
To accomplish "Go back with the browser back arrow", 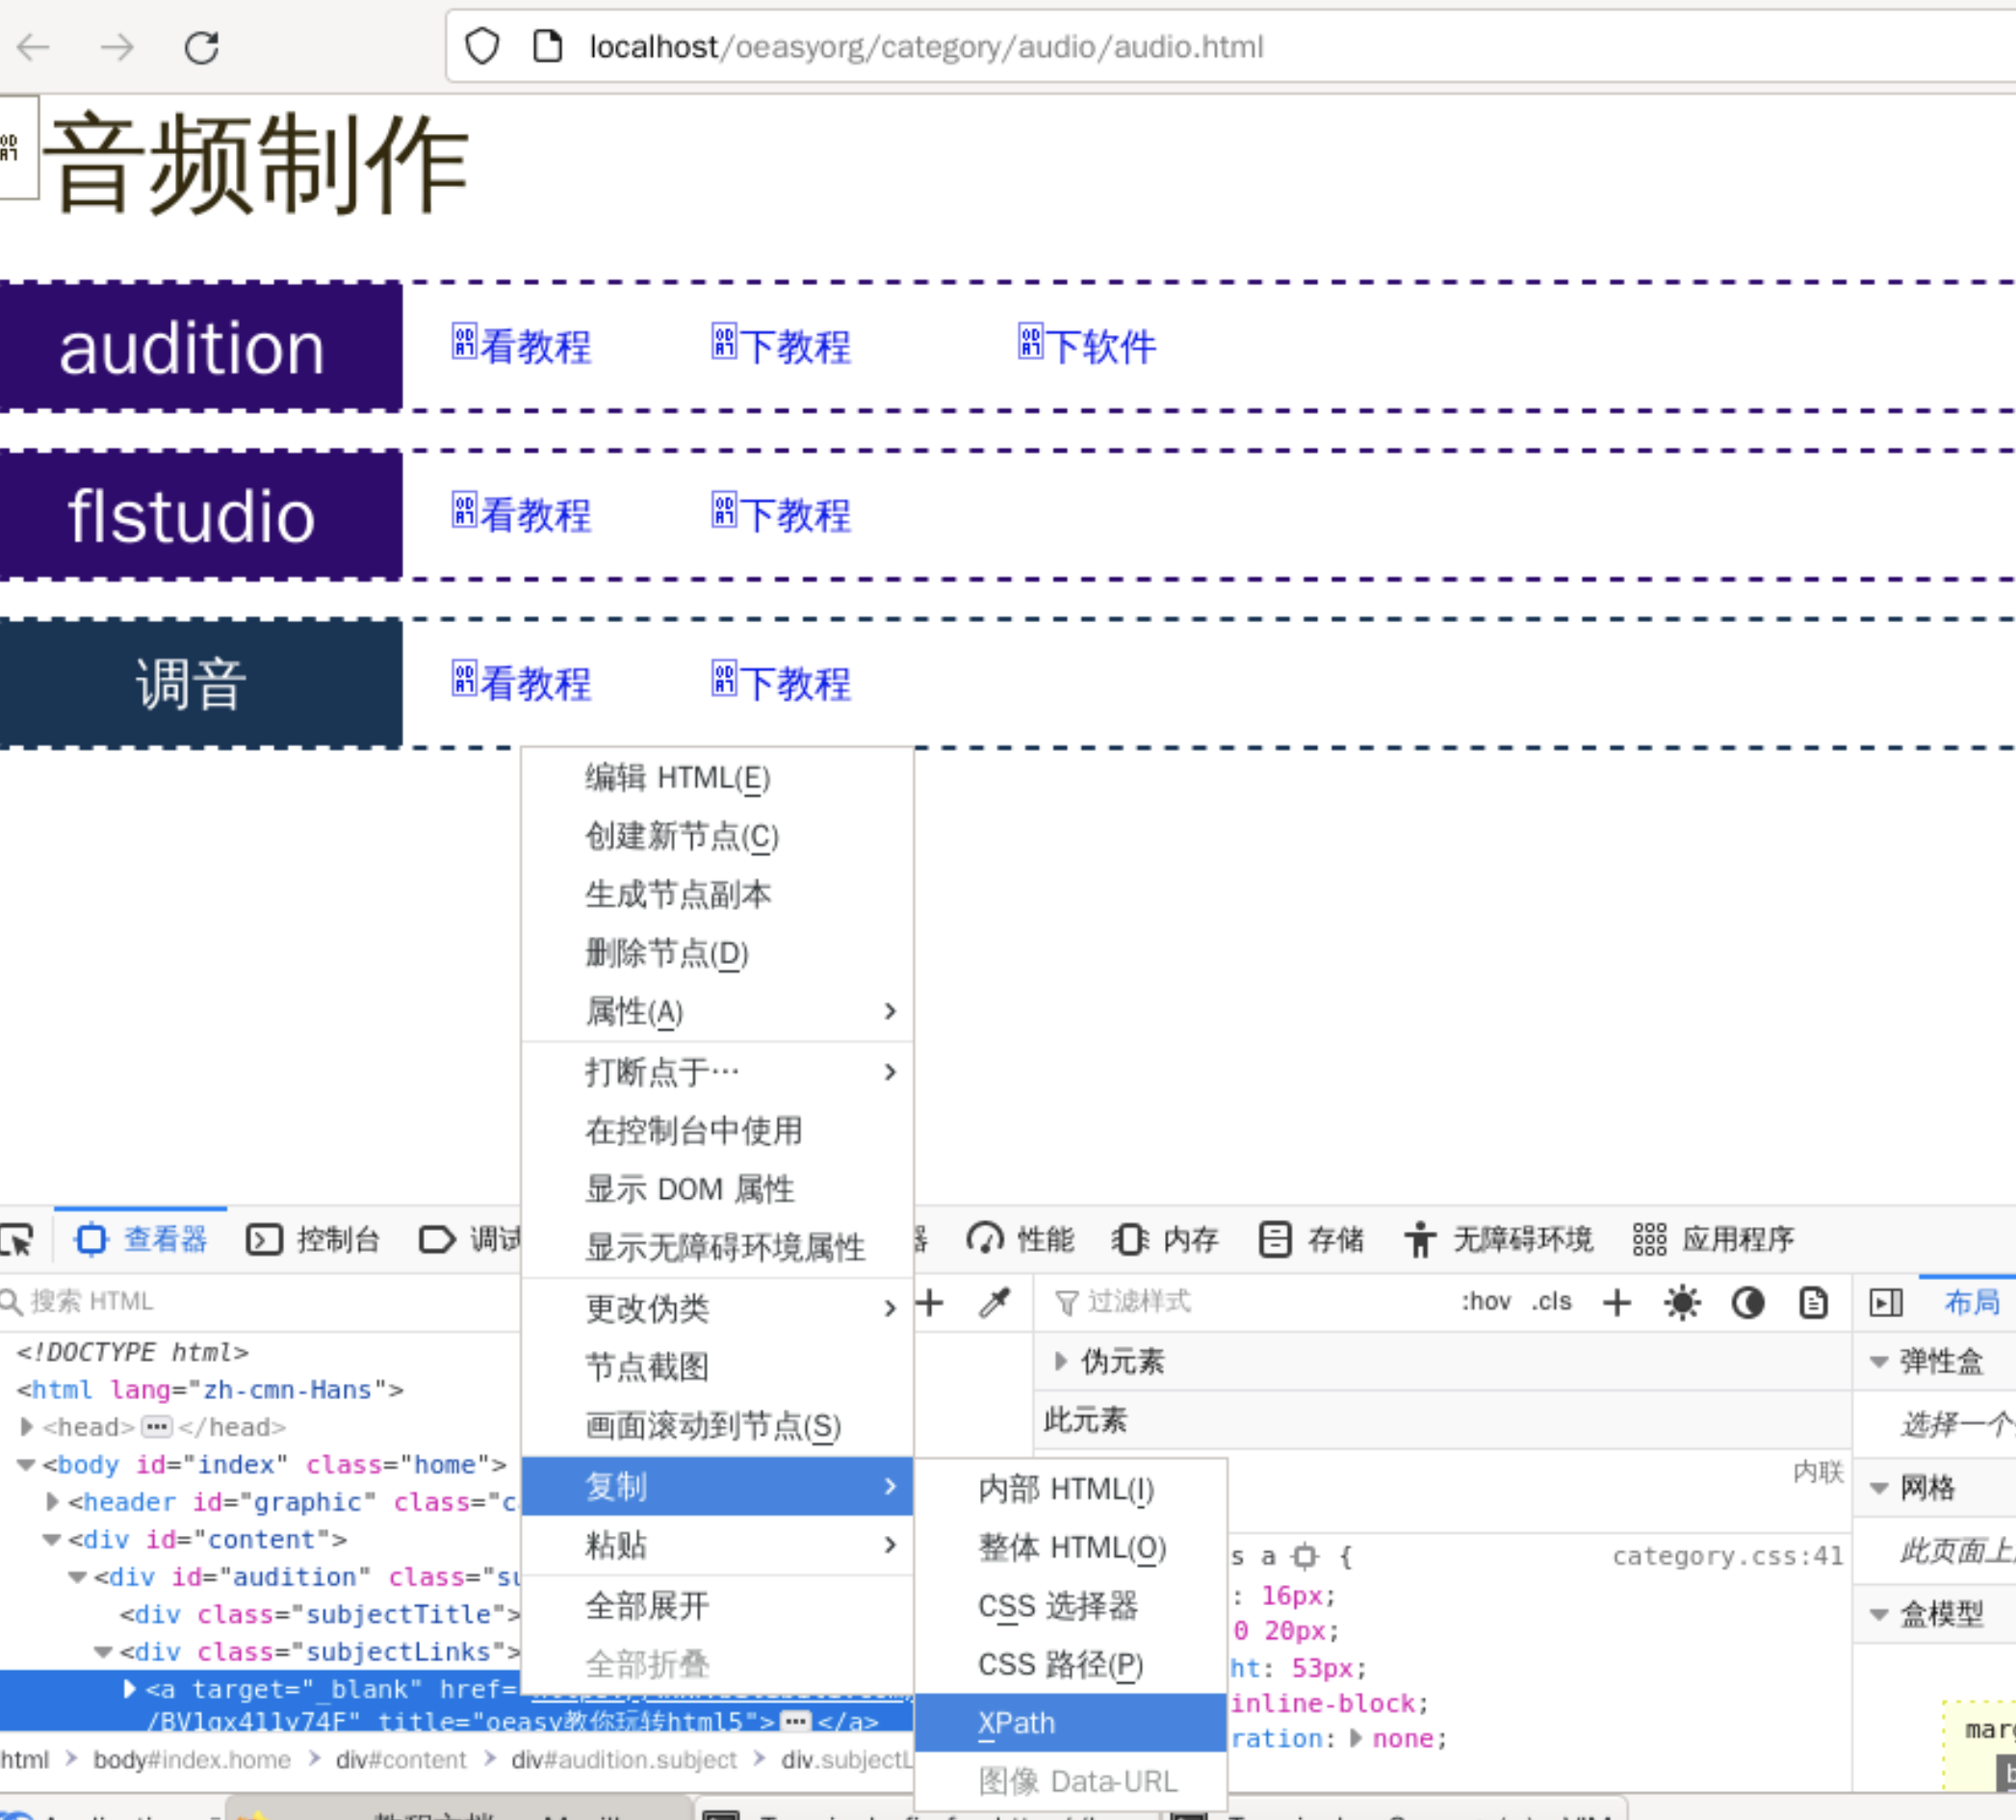I will [34, 47].
